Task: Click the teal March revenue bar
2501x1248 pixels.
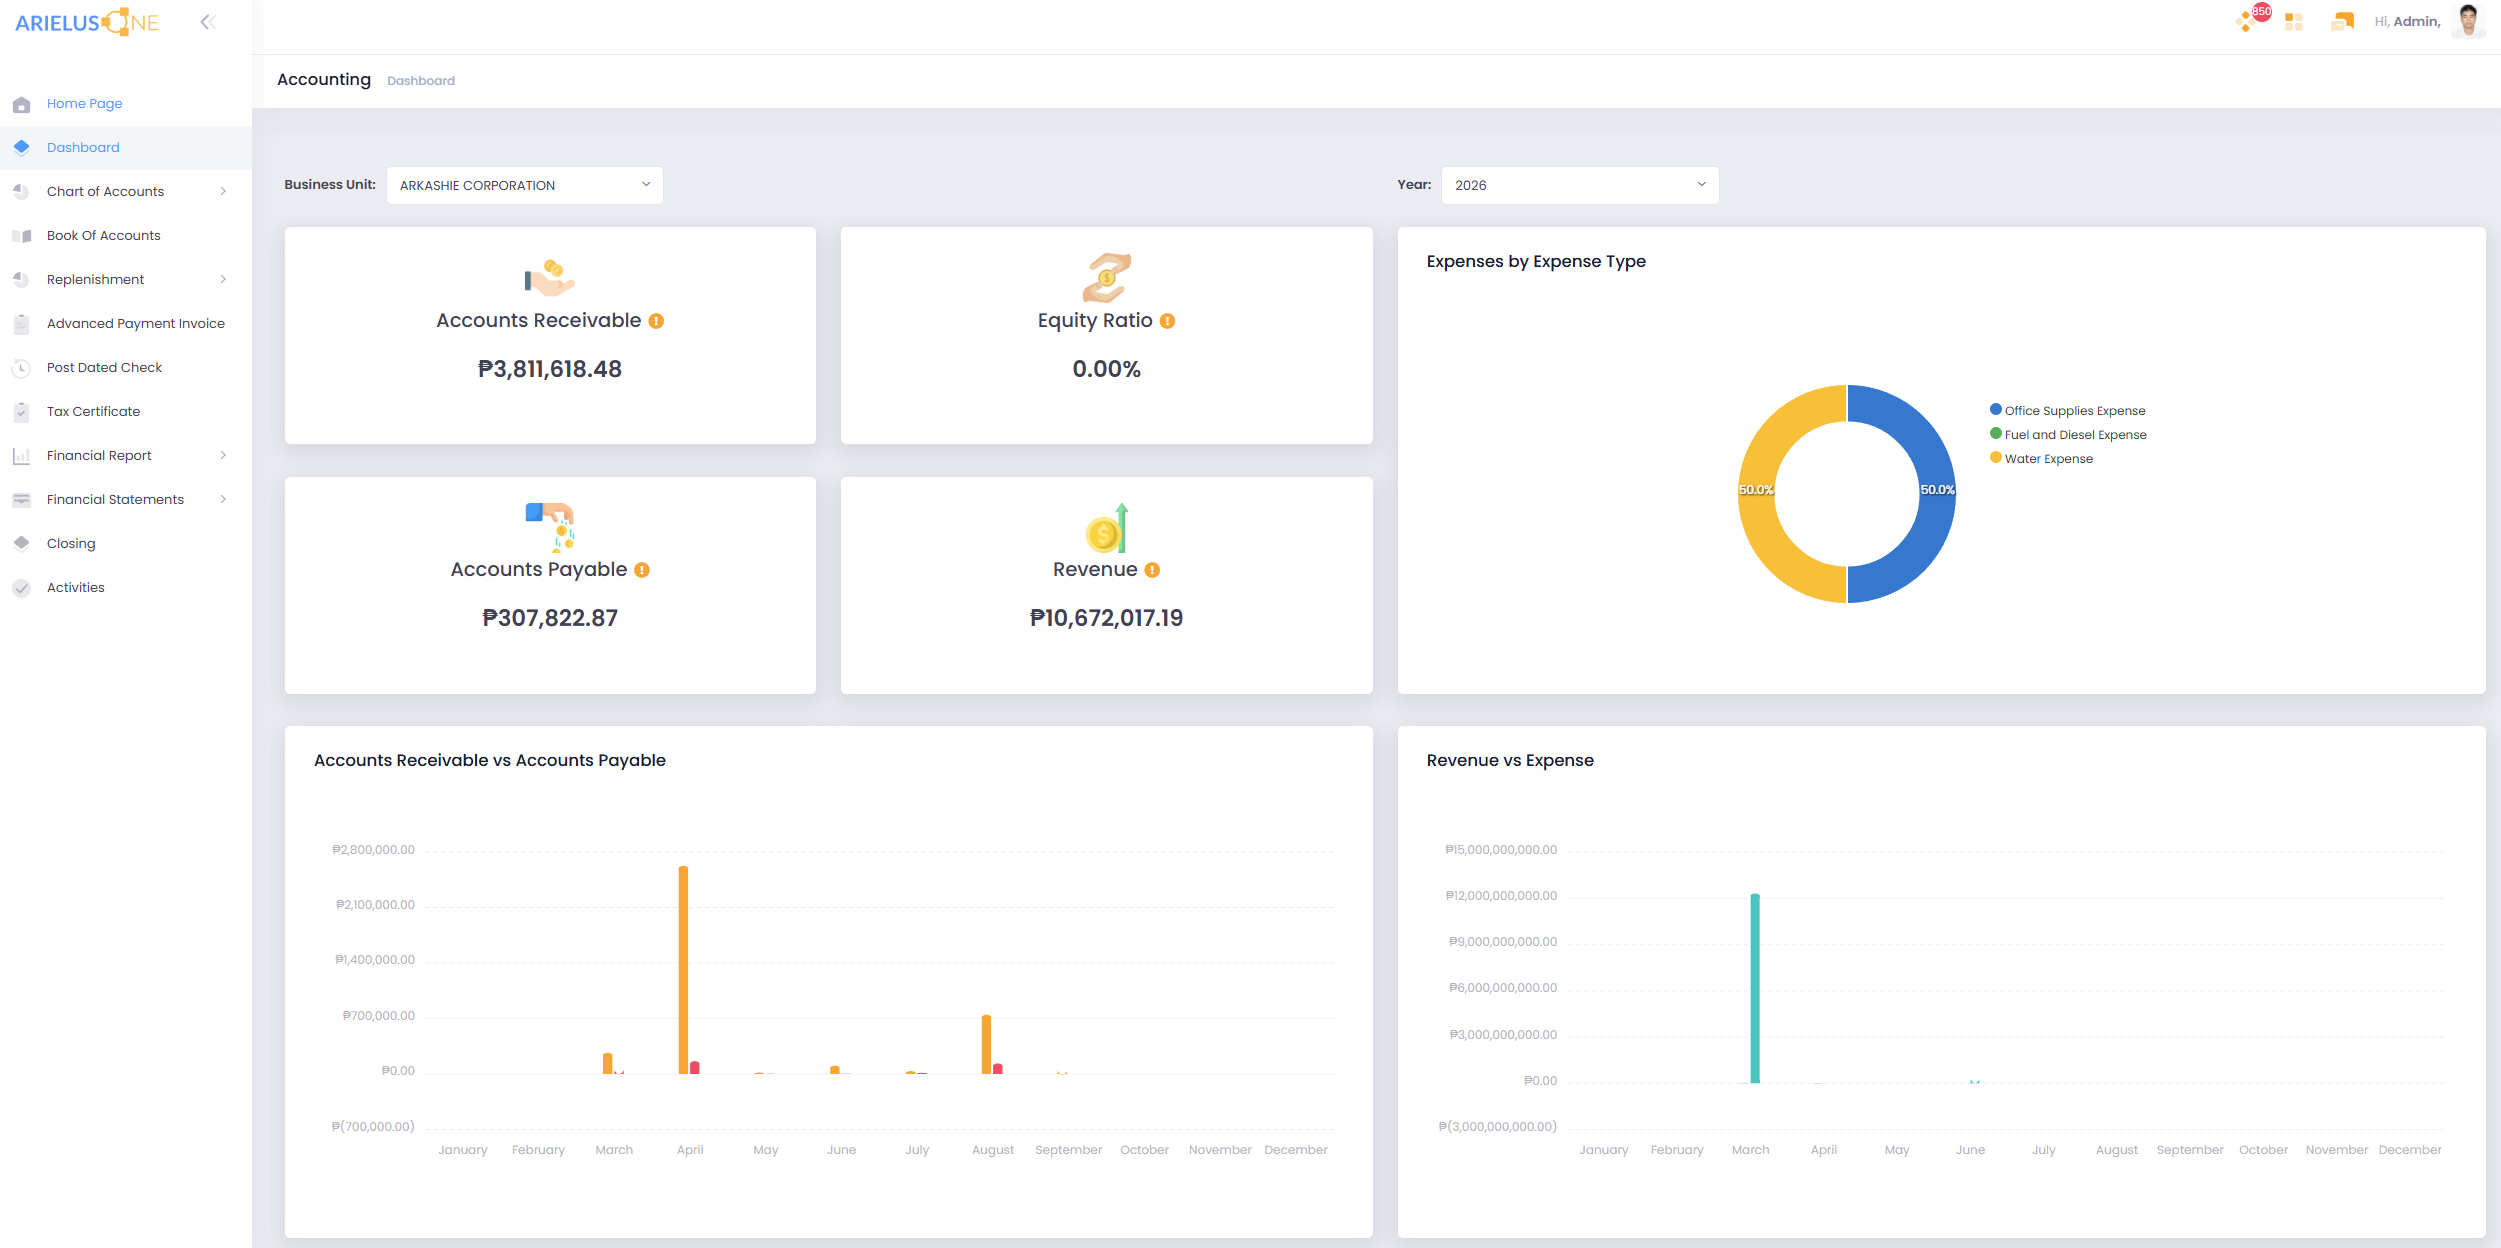Action: pyautogui.click(x=1755, y=988)
